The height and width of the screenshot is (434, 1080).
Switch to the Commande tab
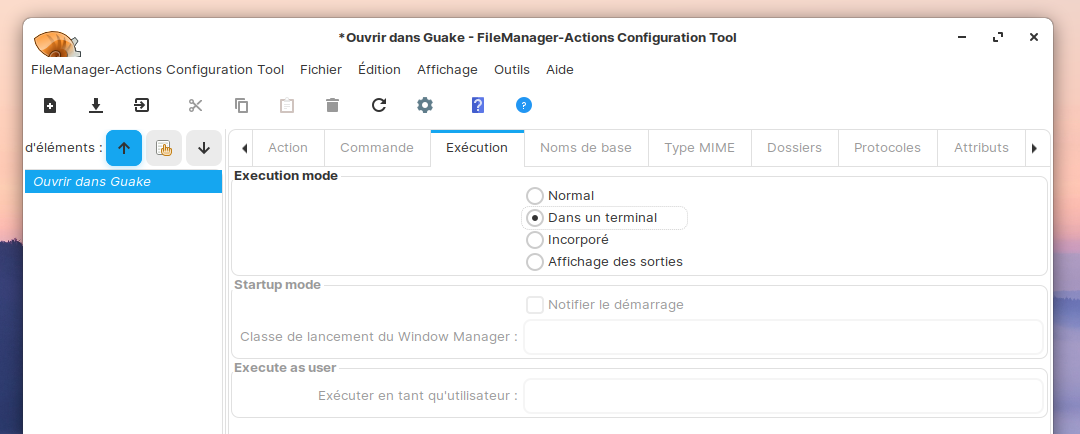point(377,148)
